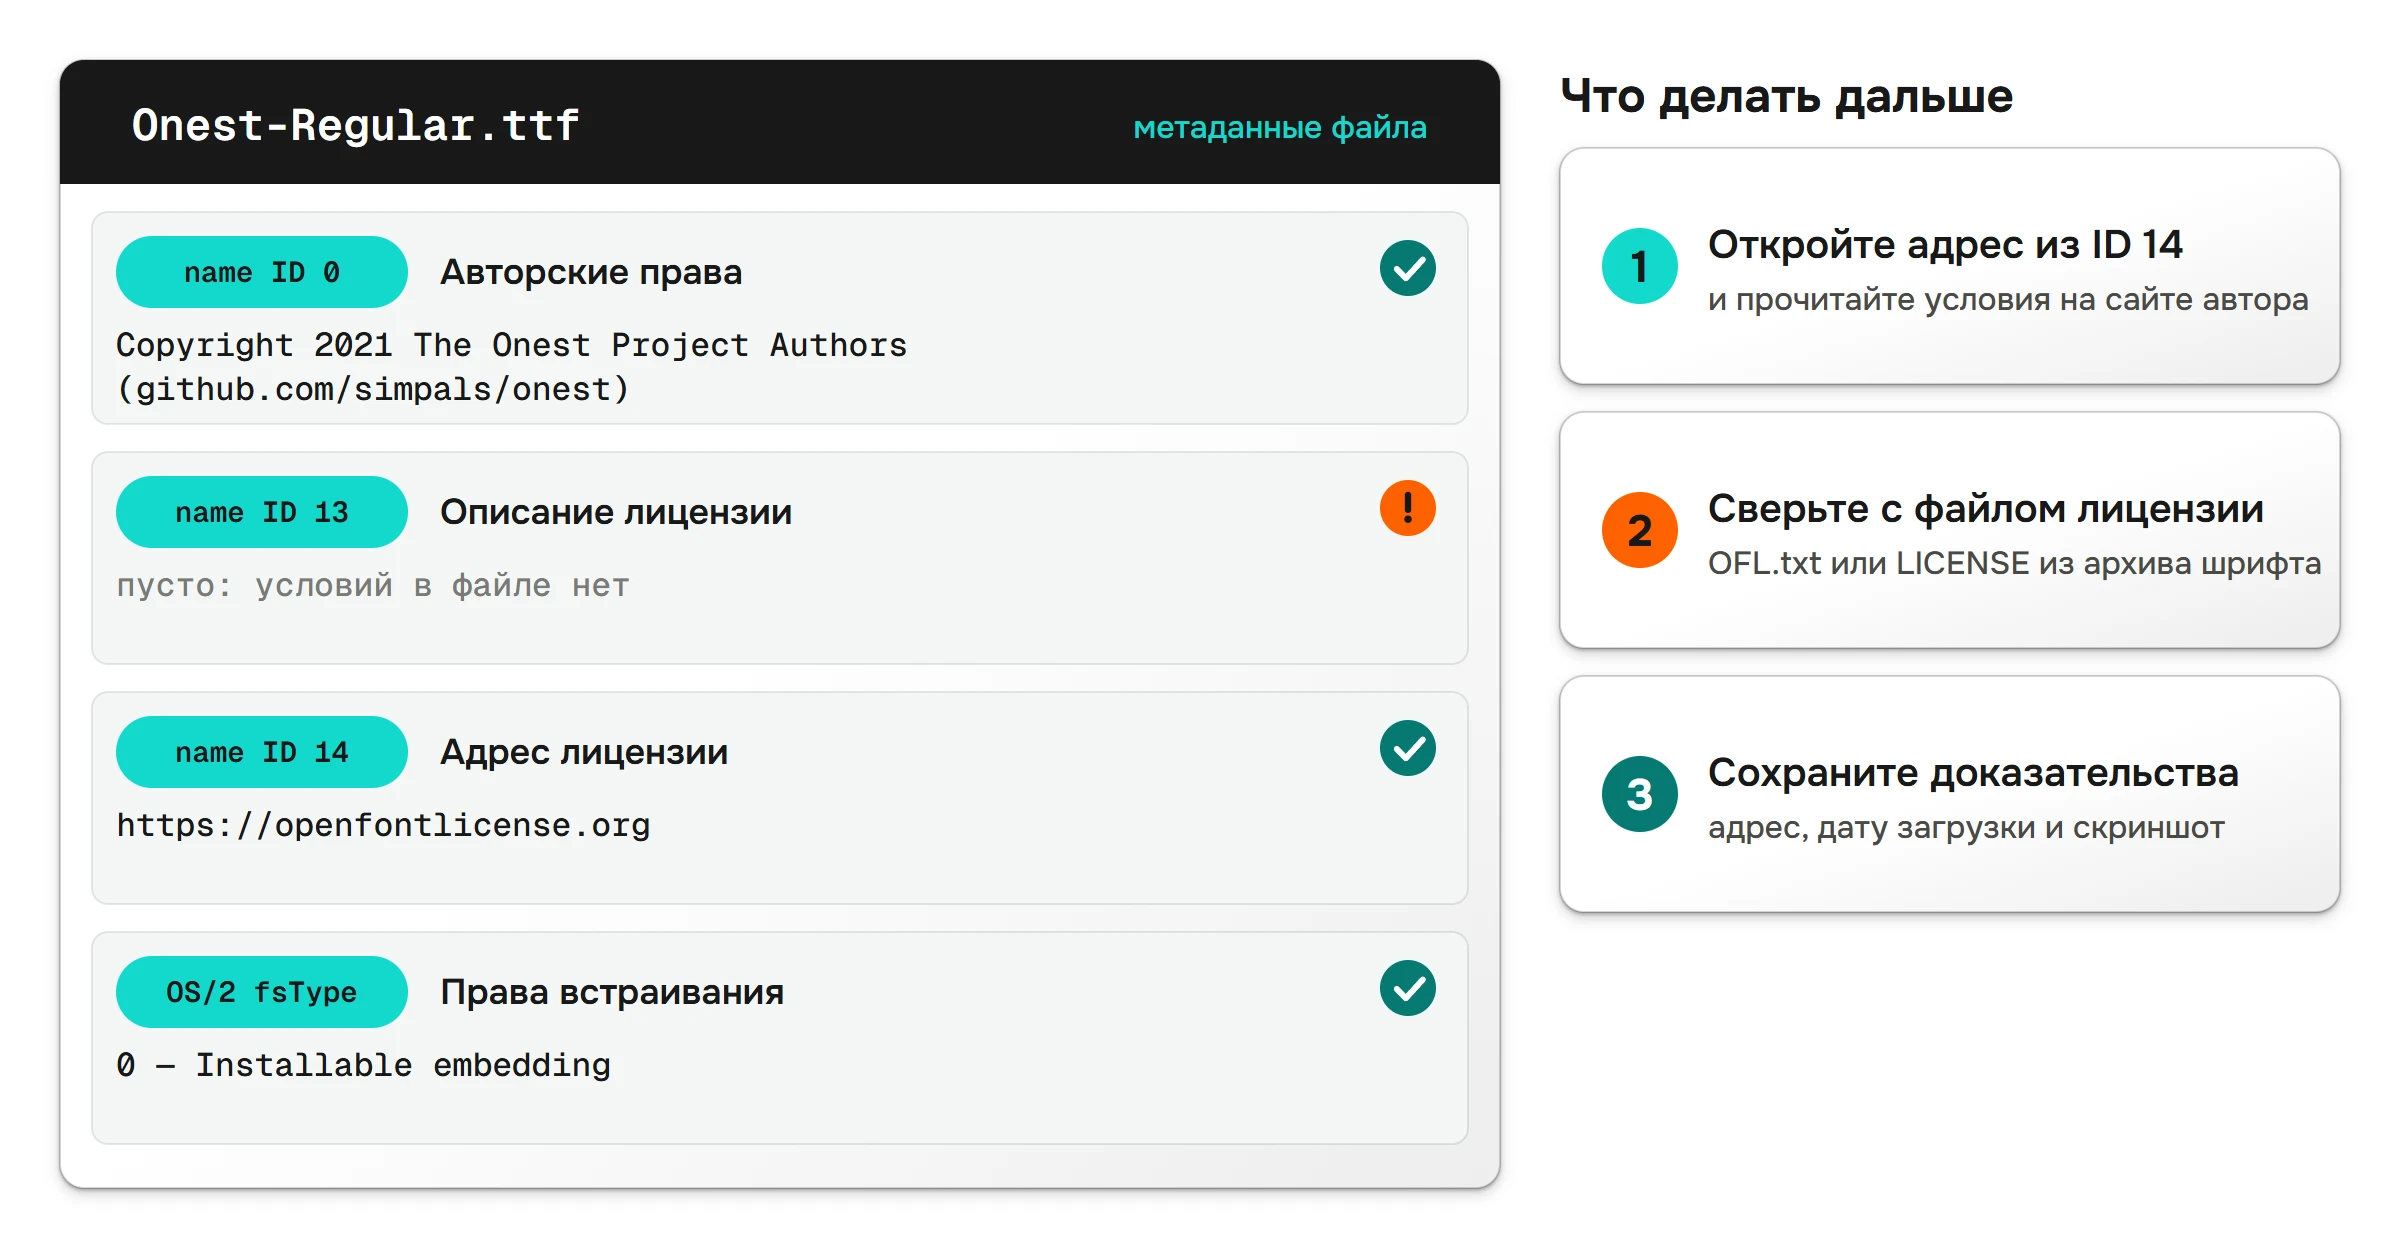Click the Права встраивания title
Screen dimensions: 2400x1248
tap(612, 992)
